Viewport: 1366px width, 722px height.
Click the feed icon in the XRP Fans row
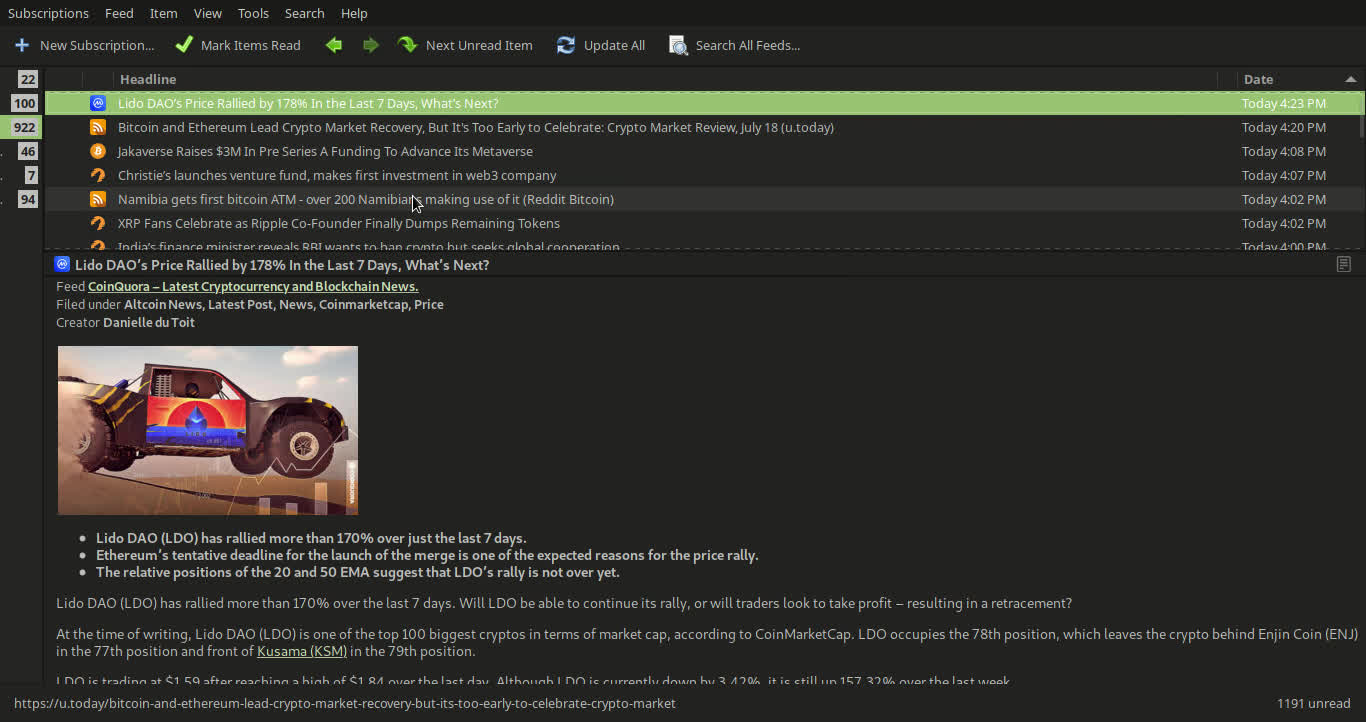click(98, 223)
